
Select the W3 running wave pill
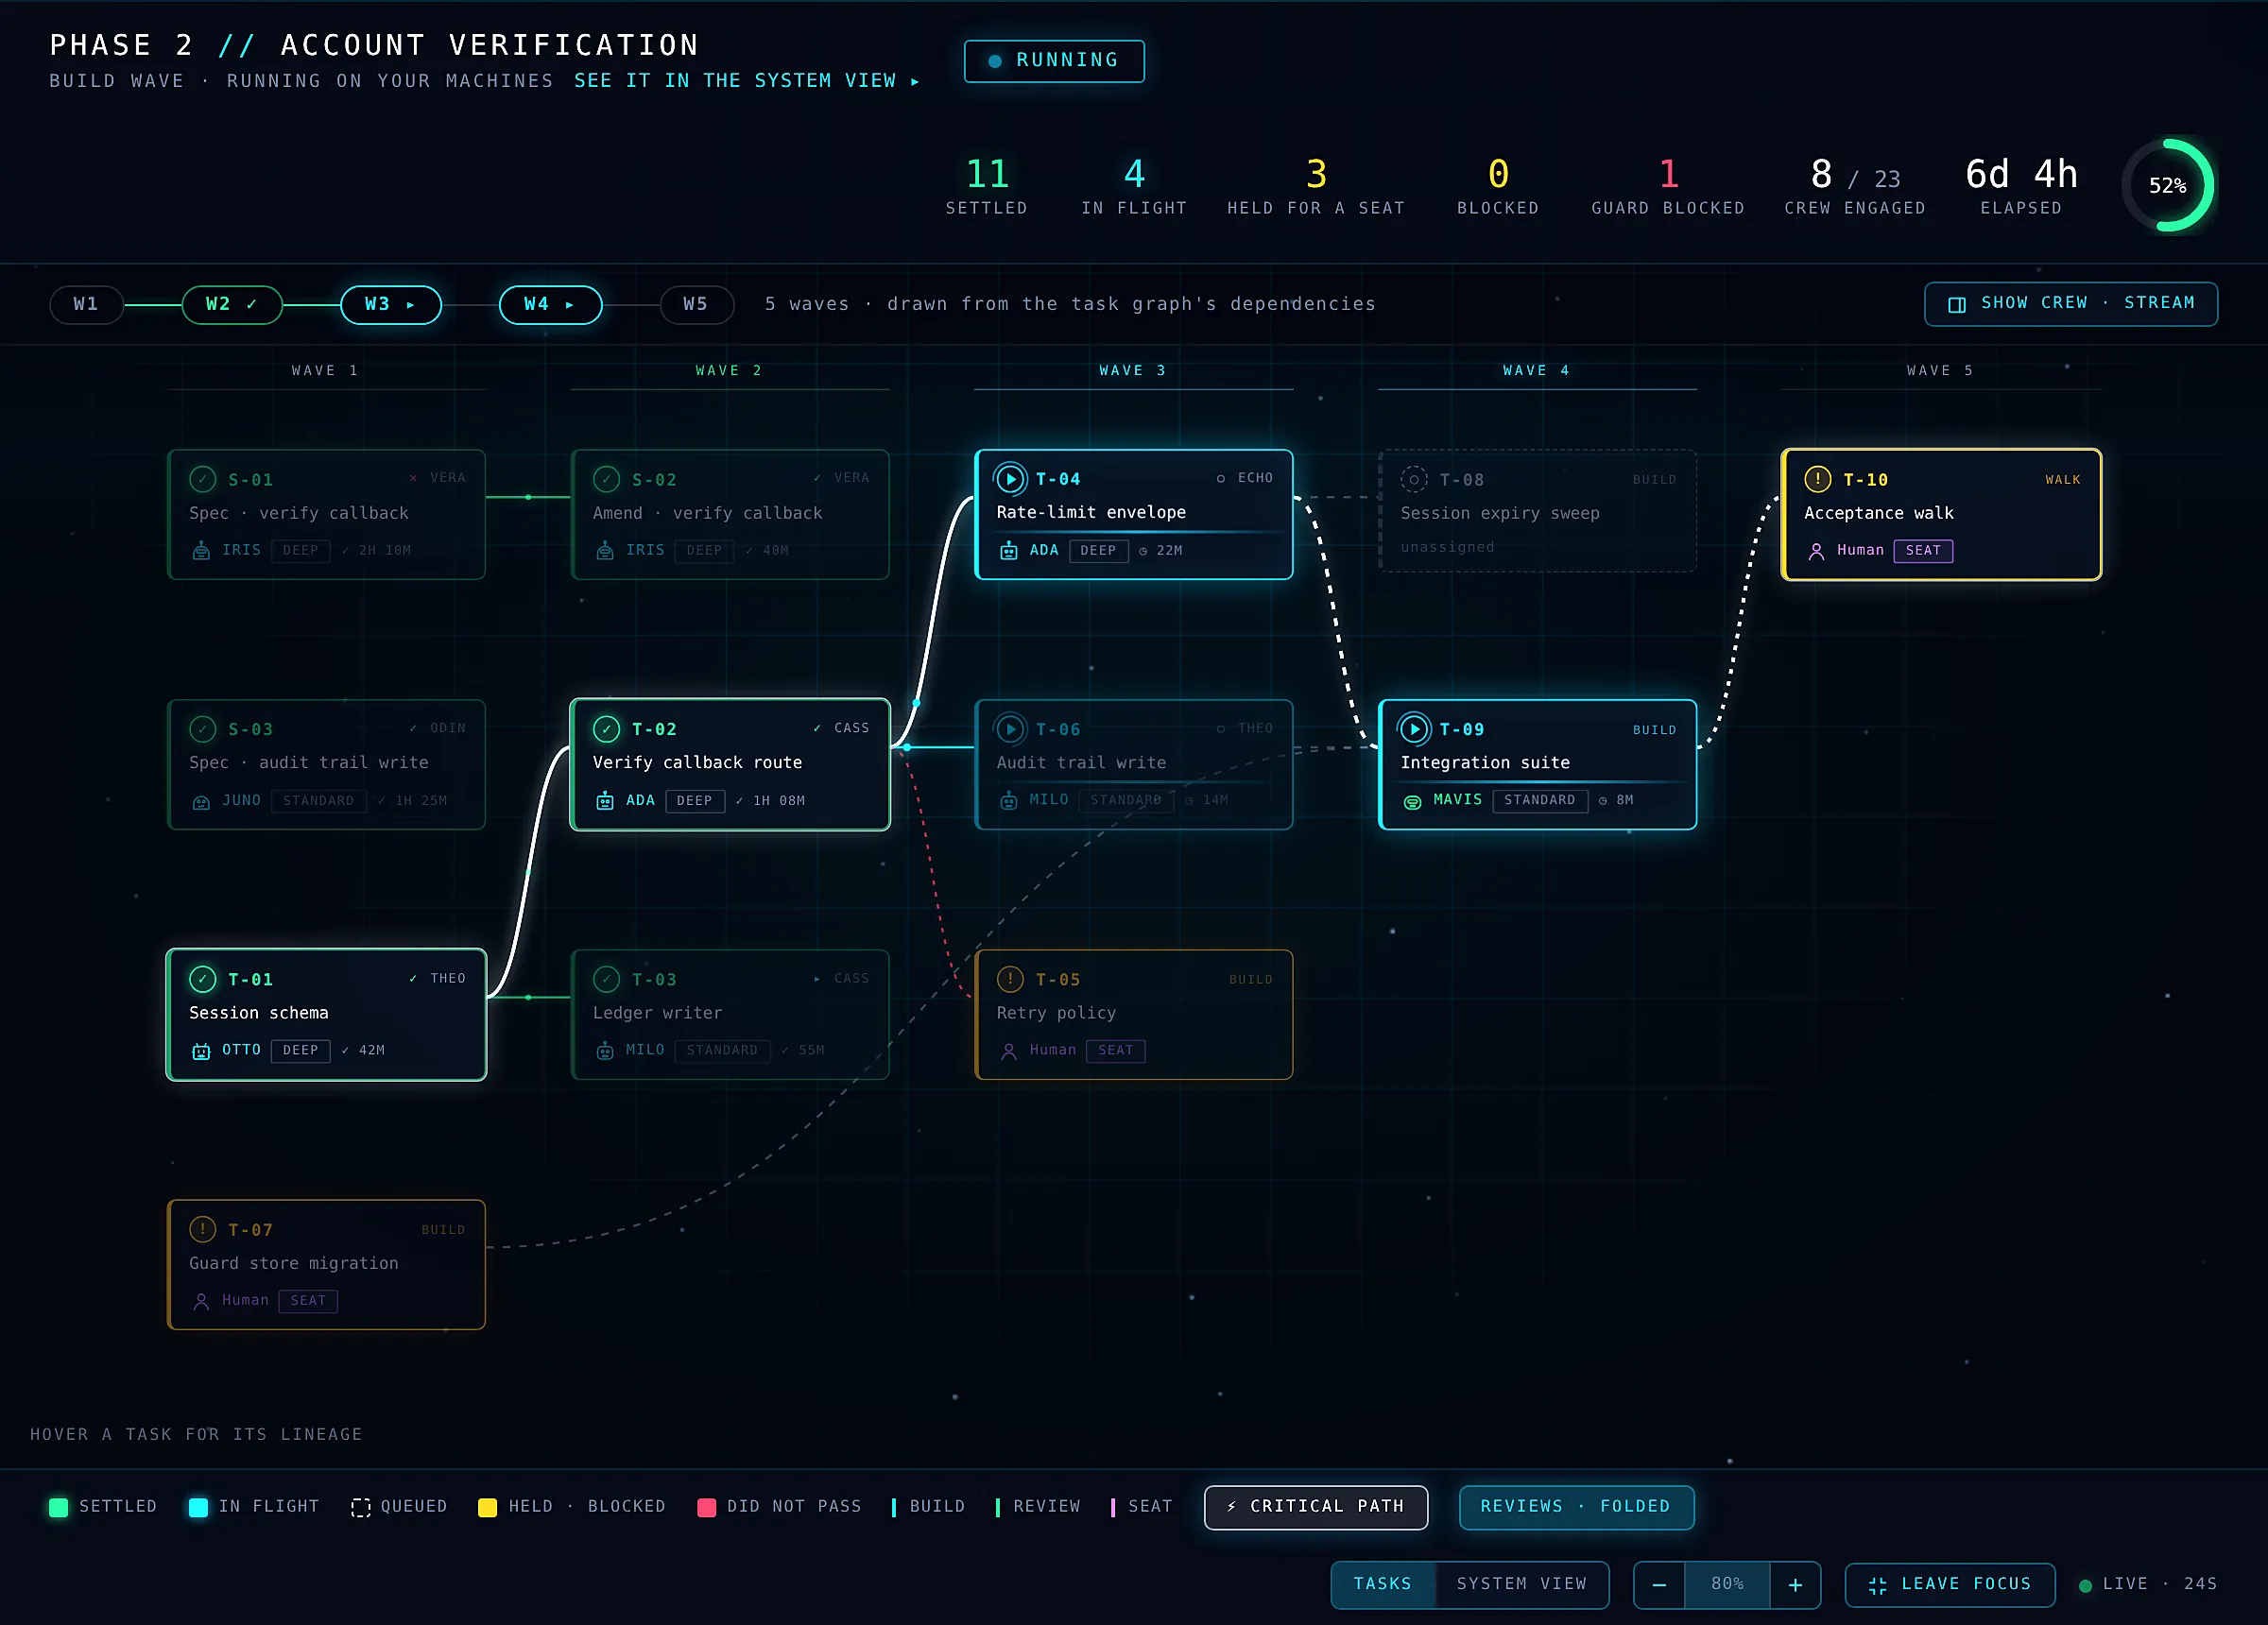point(391,304)
